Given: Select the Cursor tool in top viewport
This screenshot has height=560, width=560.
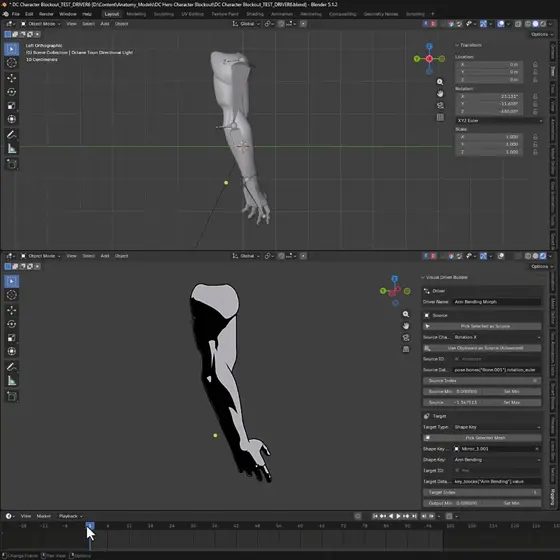Looking at the screenshot, I should point(11,63).
